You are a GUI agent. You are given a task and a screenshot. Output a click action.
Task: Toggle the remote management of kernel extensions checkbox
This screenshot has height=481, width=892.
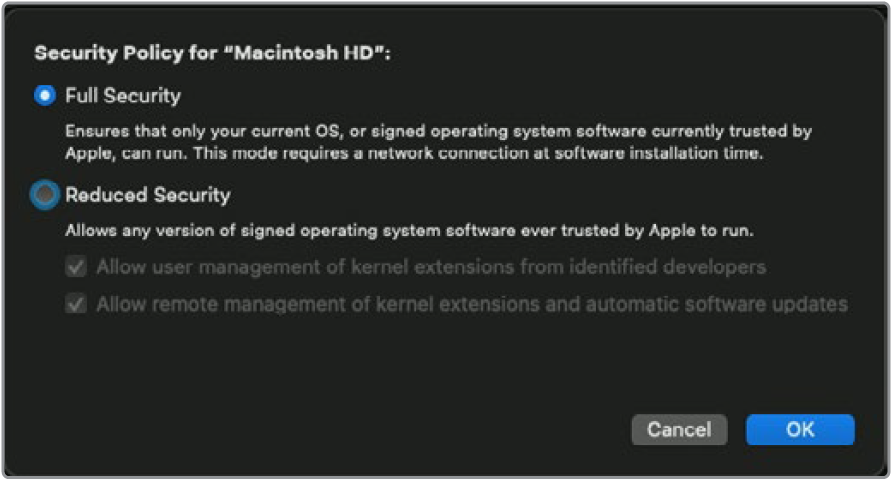75,304
